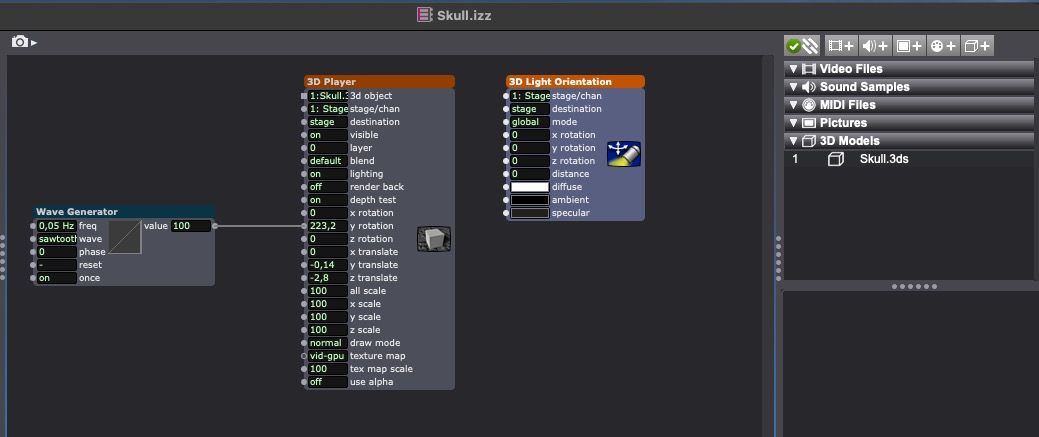The width and height of the screenshot is (1039, 437).
Task: Toggle the 3D Player visible value
Action: pos(327,135)
